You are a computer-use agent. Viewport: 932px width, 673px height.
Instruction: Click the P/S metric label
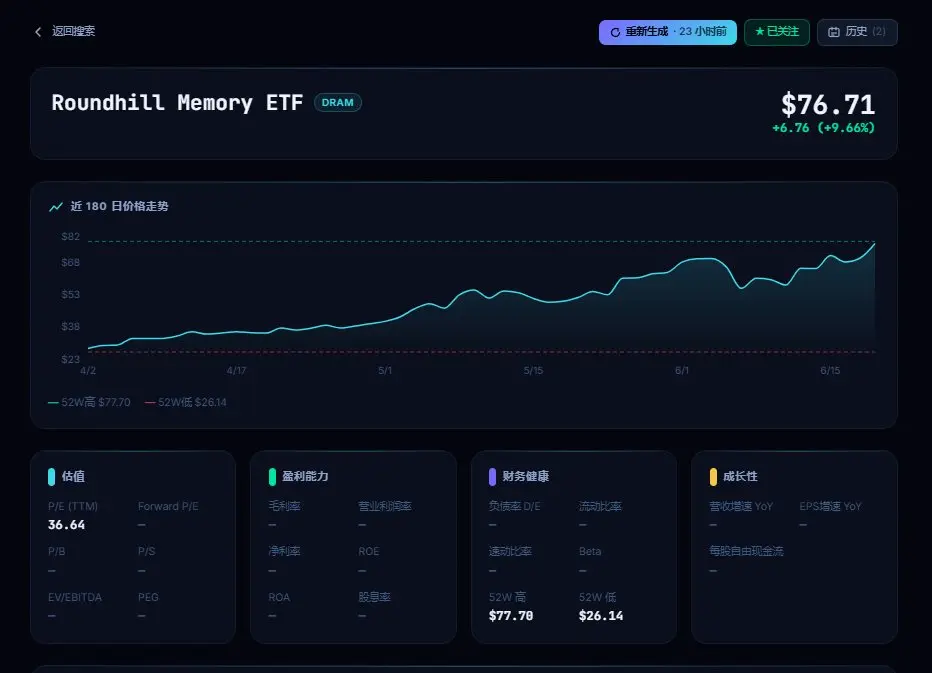click(x=146, y=552)
